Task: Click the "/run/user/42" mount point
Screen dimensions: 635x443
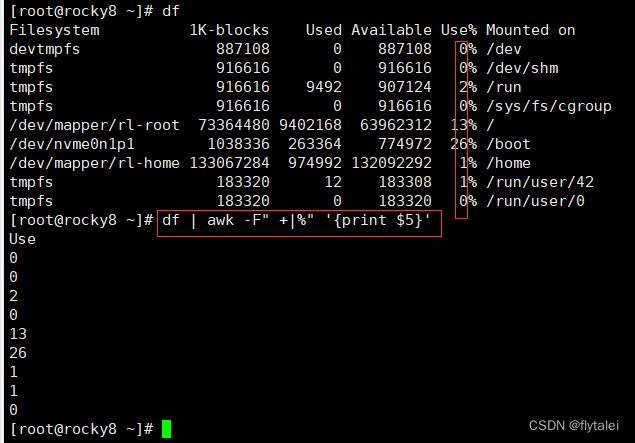Action: point(540,182)
